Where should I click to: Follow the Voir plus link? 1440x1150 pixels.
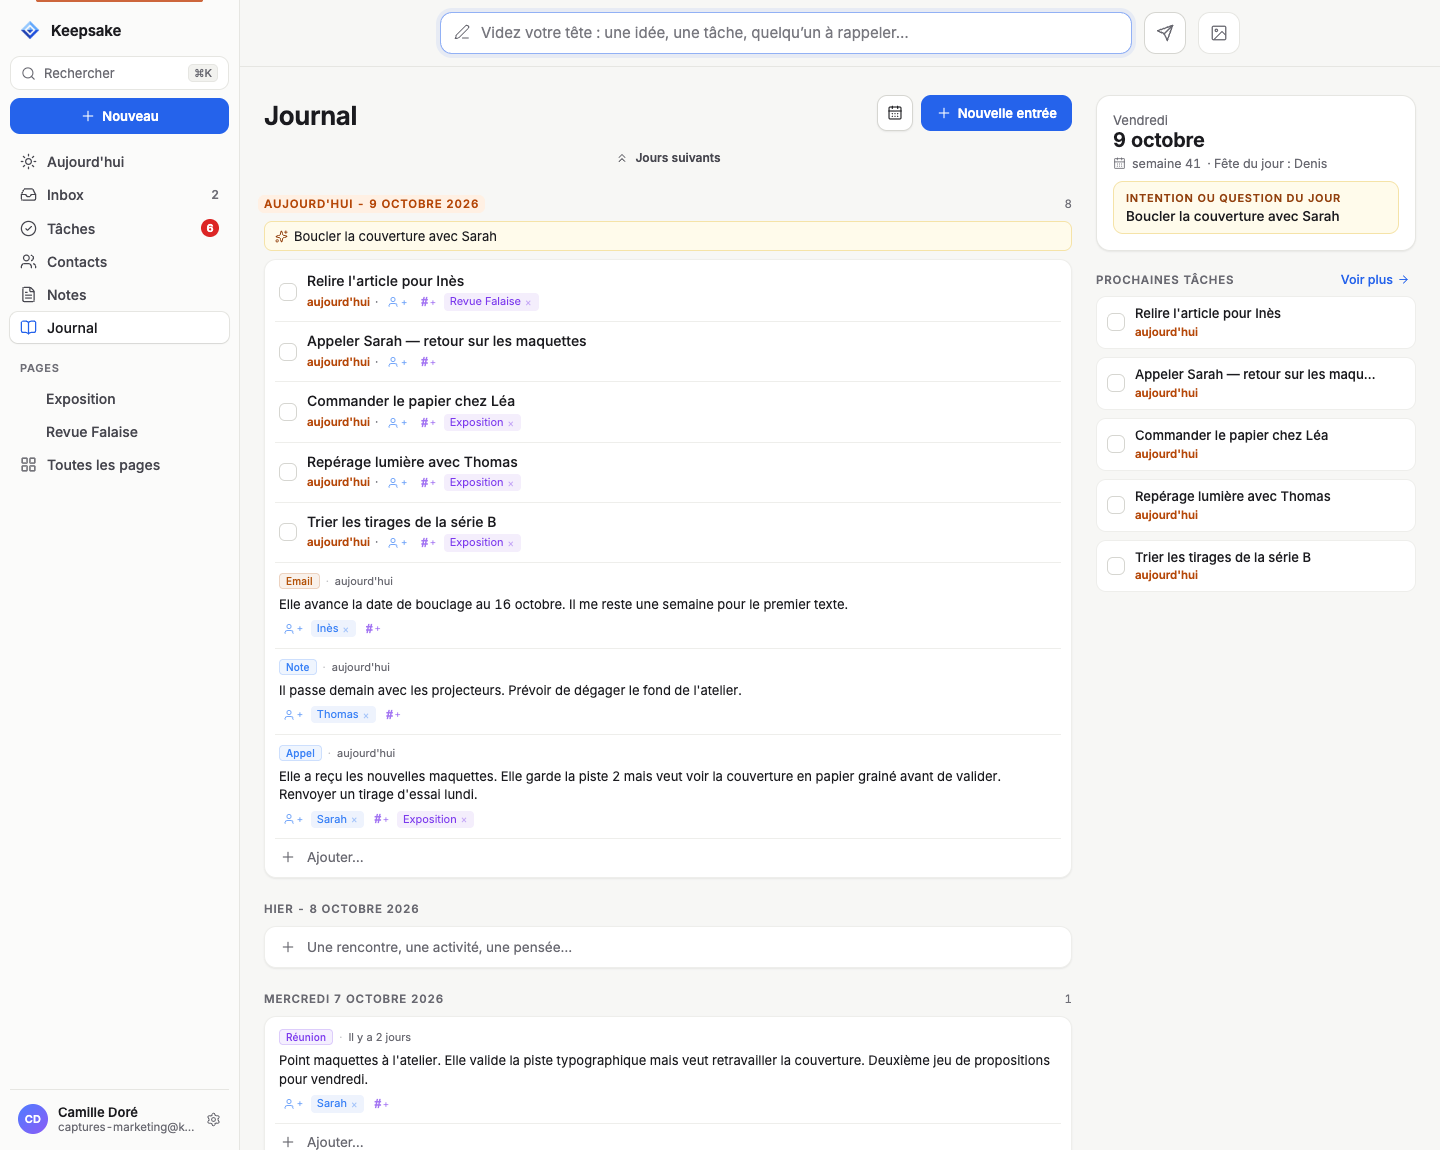1374,279
